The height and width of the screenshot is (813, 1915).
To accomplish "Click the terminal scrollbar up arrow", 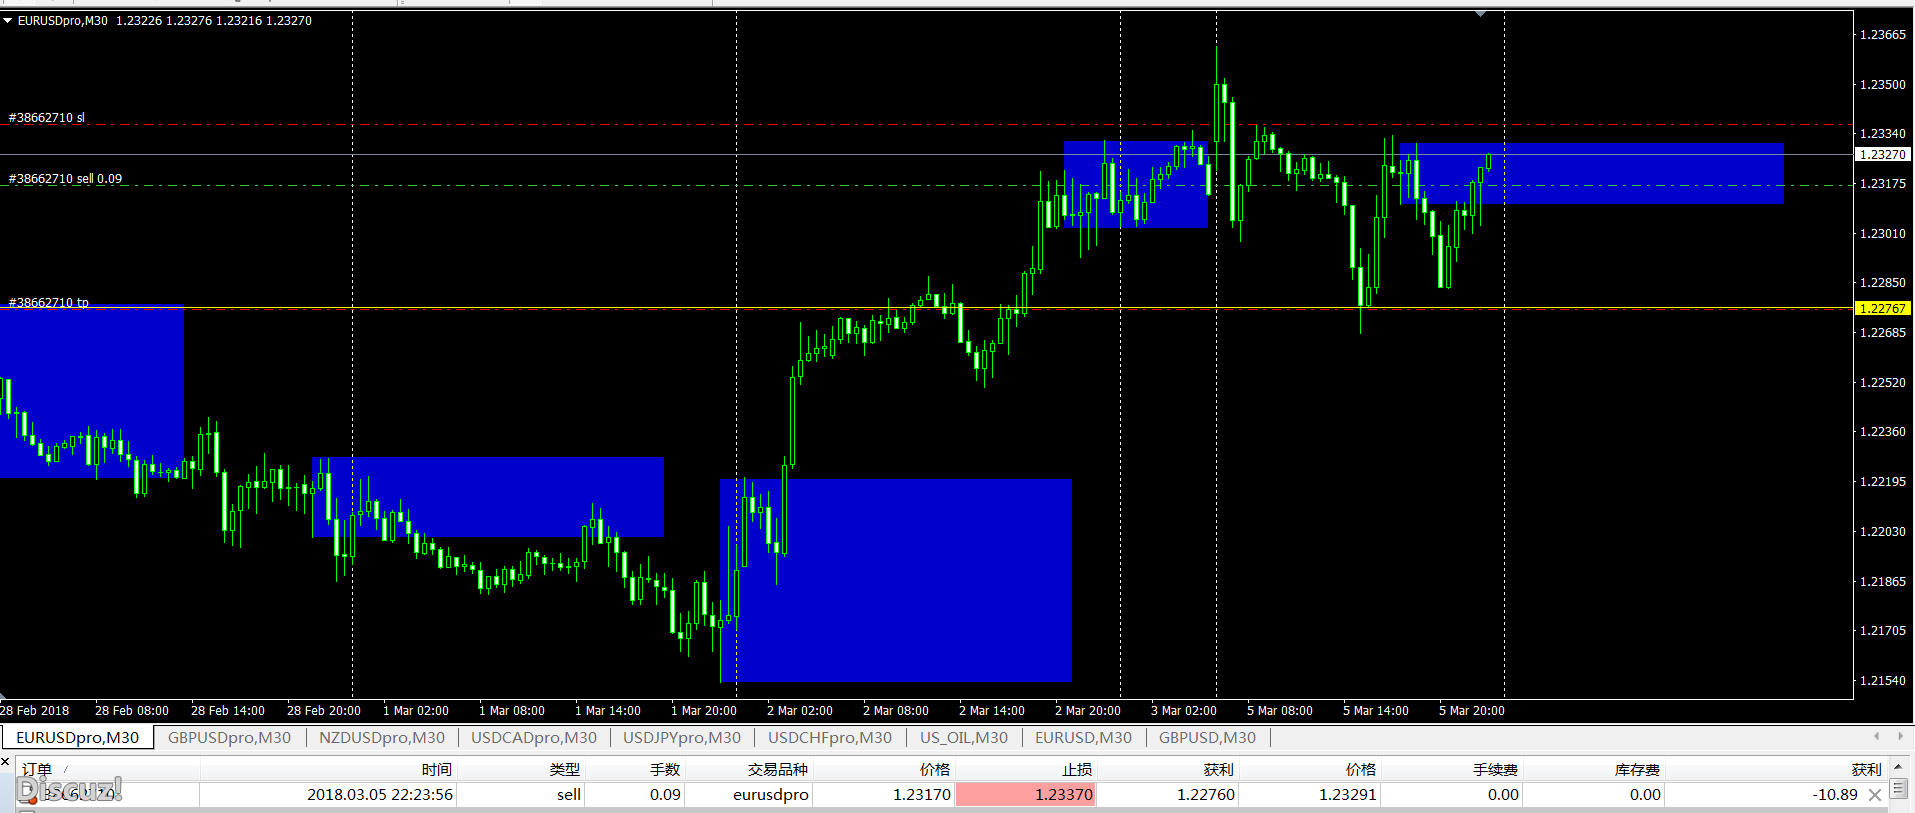I will [x=1899, y=767].
